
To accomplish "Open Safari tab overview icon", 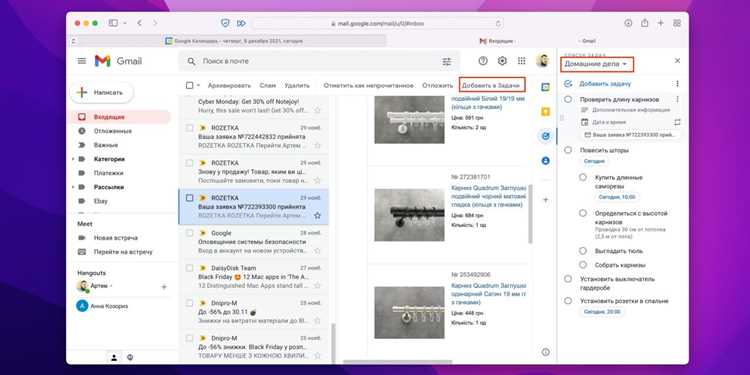I will [x=677, y=23].
